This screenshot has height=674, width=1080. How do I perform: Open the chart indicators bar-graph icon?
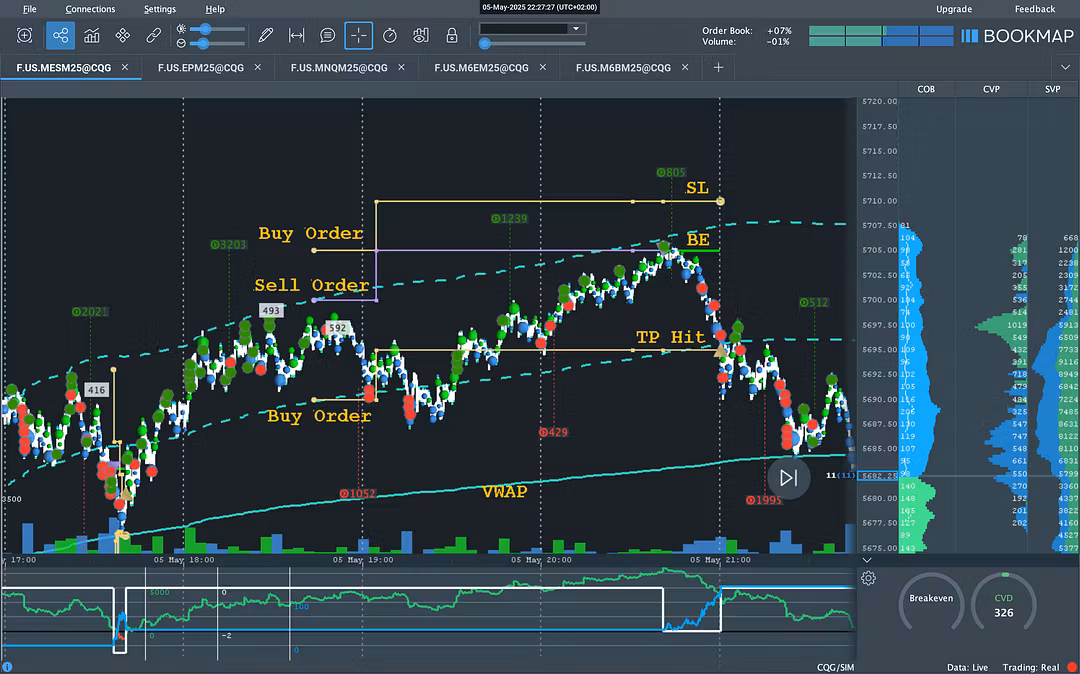(x=92, y=36)
